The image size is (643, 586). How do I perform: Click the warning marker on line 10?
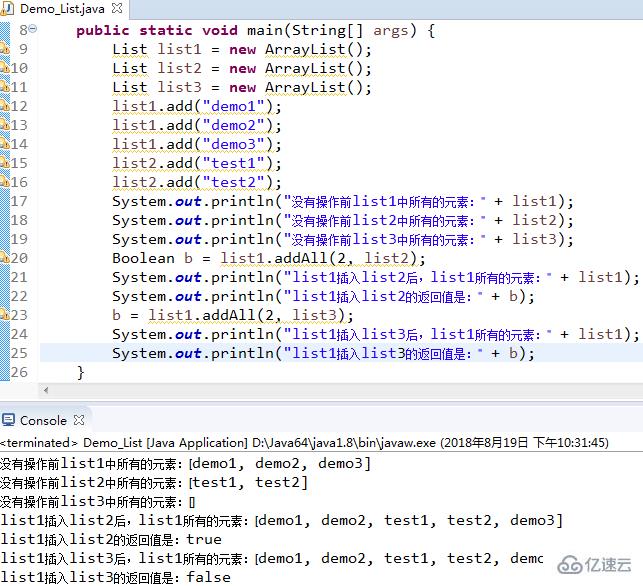pyautogui.click(x=5, y=68)
